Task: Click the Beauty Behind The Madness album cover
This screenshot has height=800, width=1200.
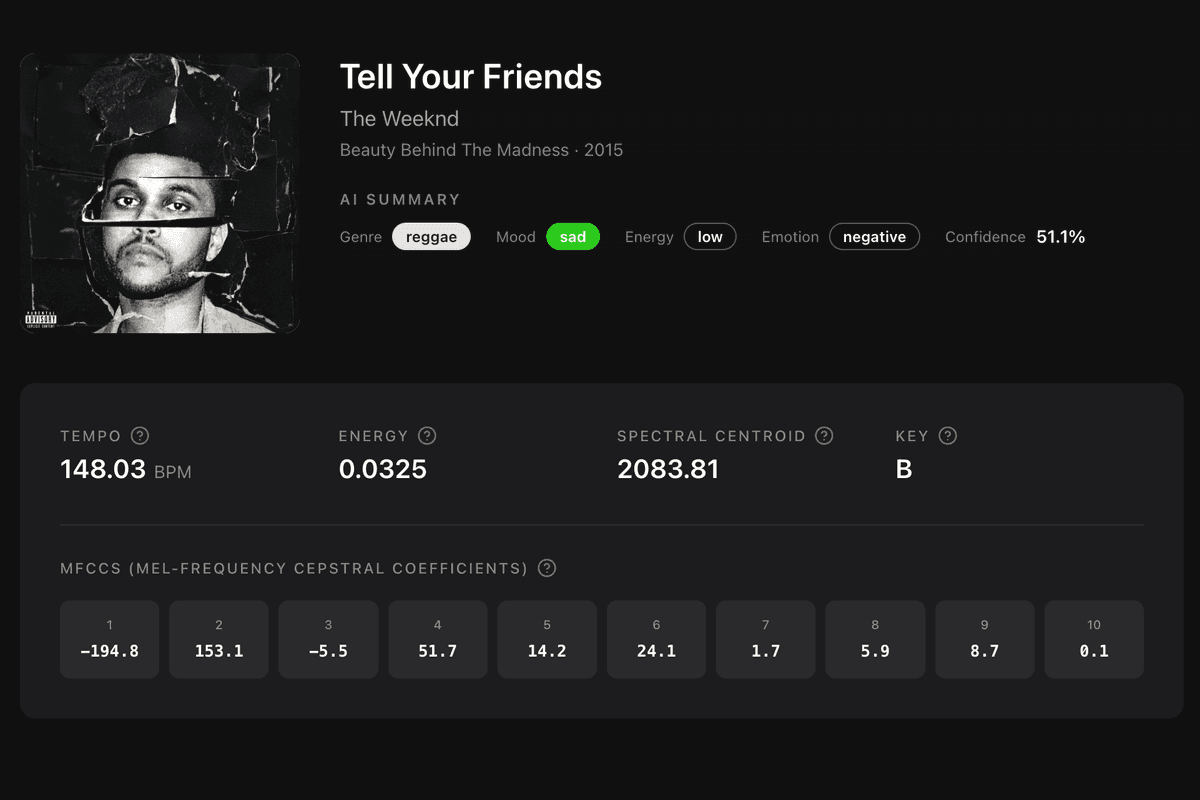Action: 160,193
